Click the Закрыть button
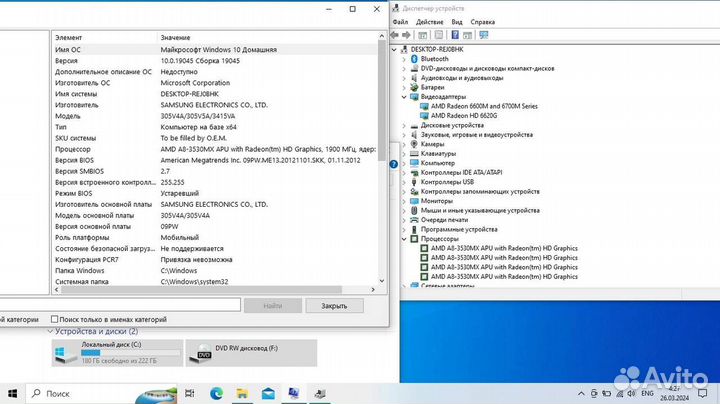The image size is (720, 404). [334, 306]
